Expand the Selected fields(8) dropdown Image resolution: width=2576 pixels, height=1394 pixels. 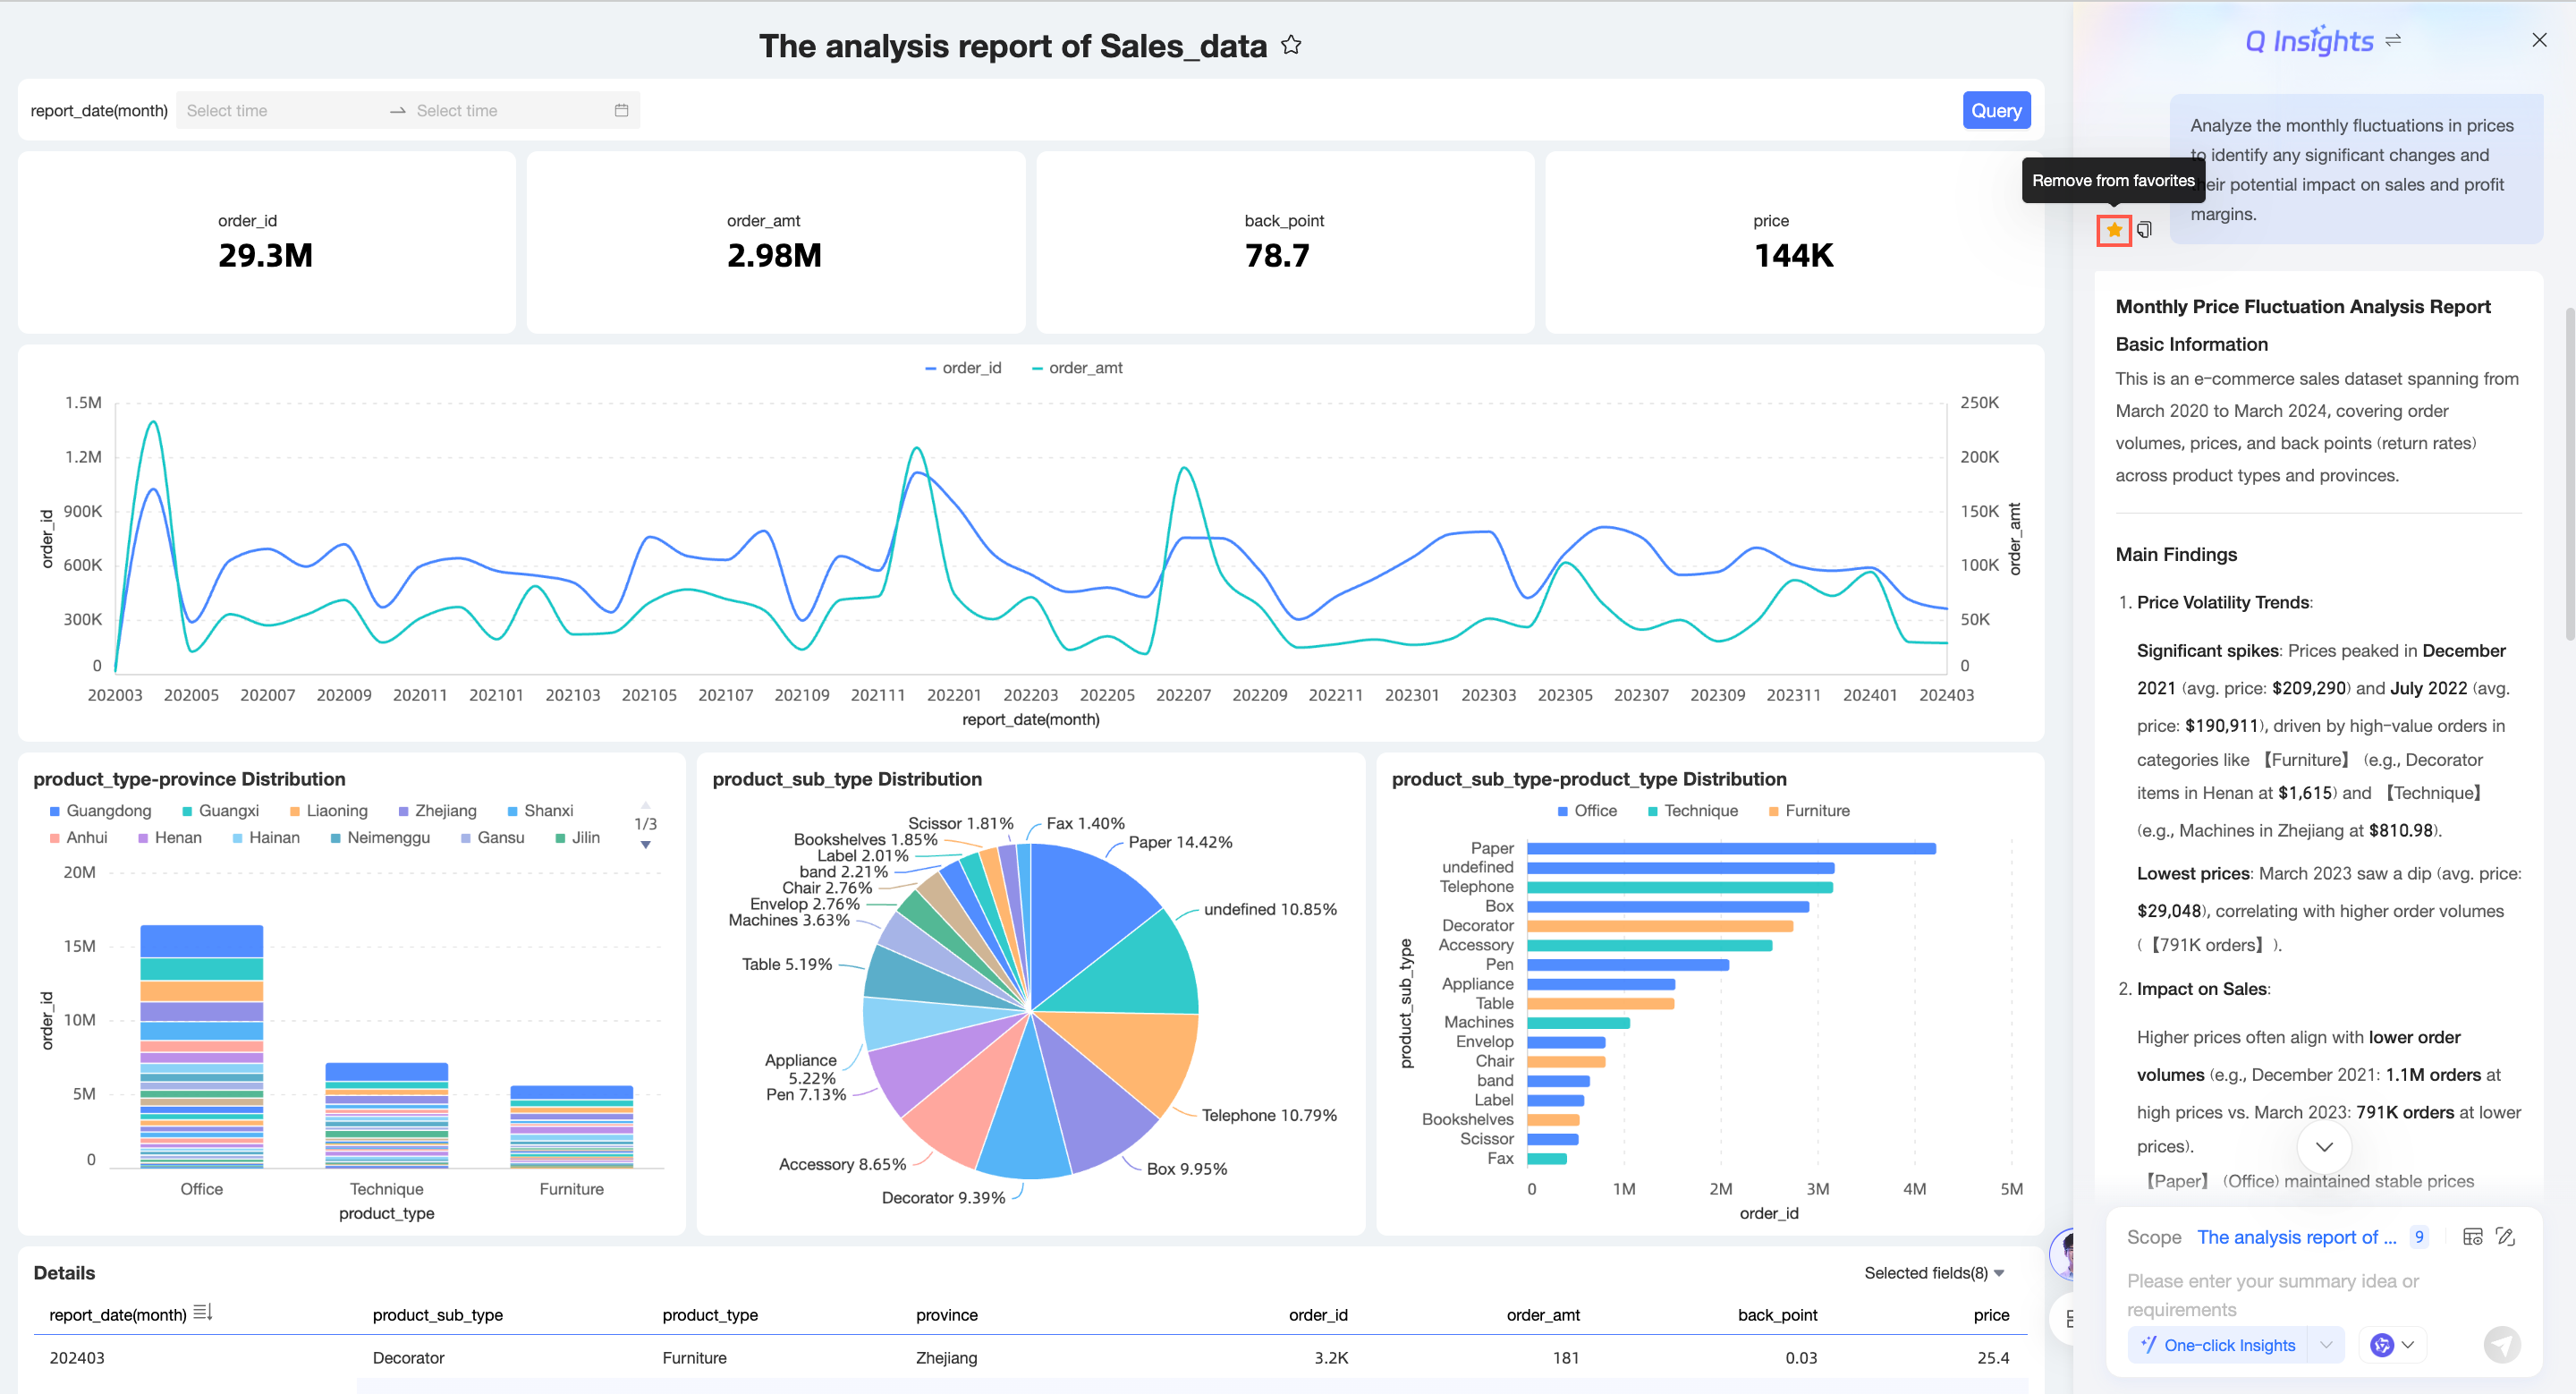pos(1934,1272)
